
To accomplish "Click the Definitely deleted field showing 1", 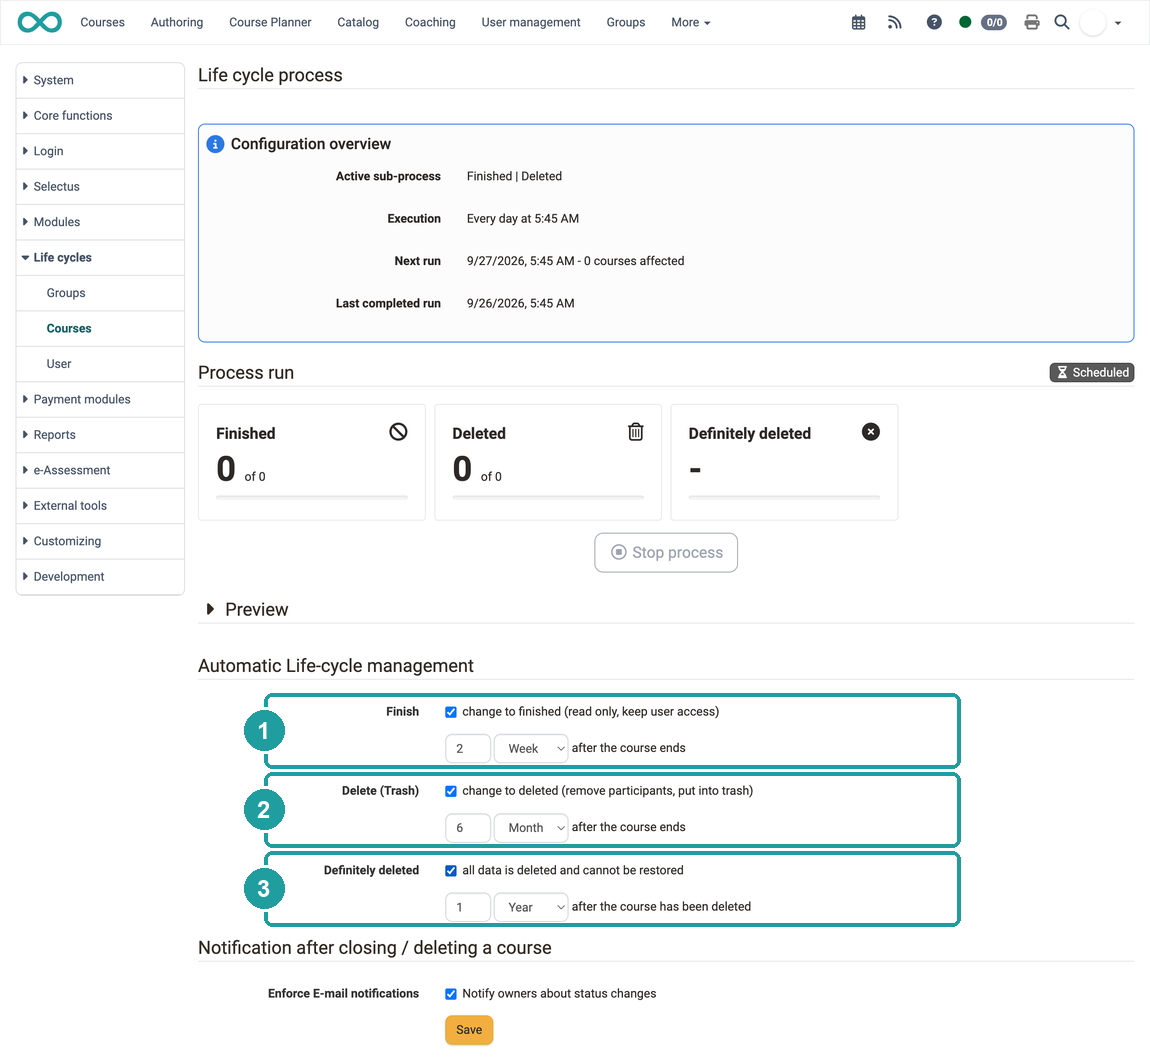I will pos(468,907).
